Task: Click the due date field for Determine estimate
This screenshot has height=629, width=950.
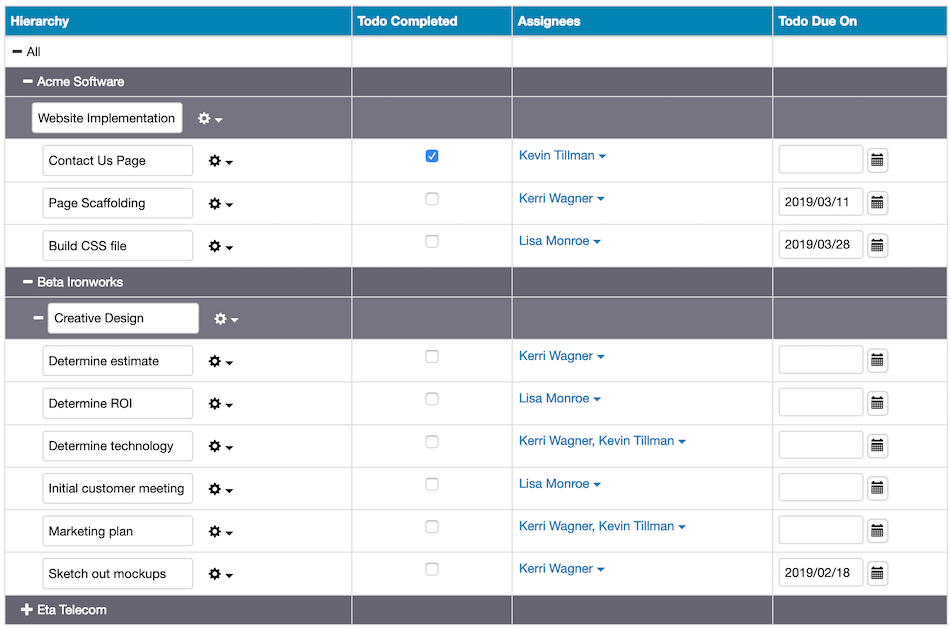Action: tap(820, 360)
